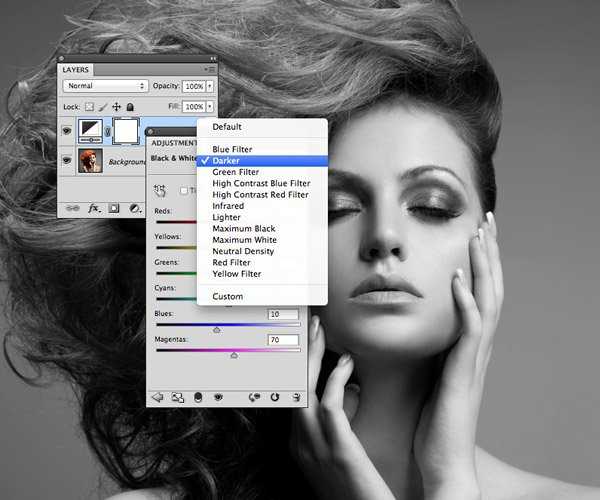Open the Normal blend mode dropdown
Screen dimensions: 600x500
click(x=105, y=86)
